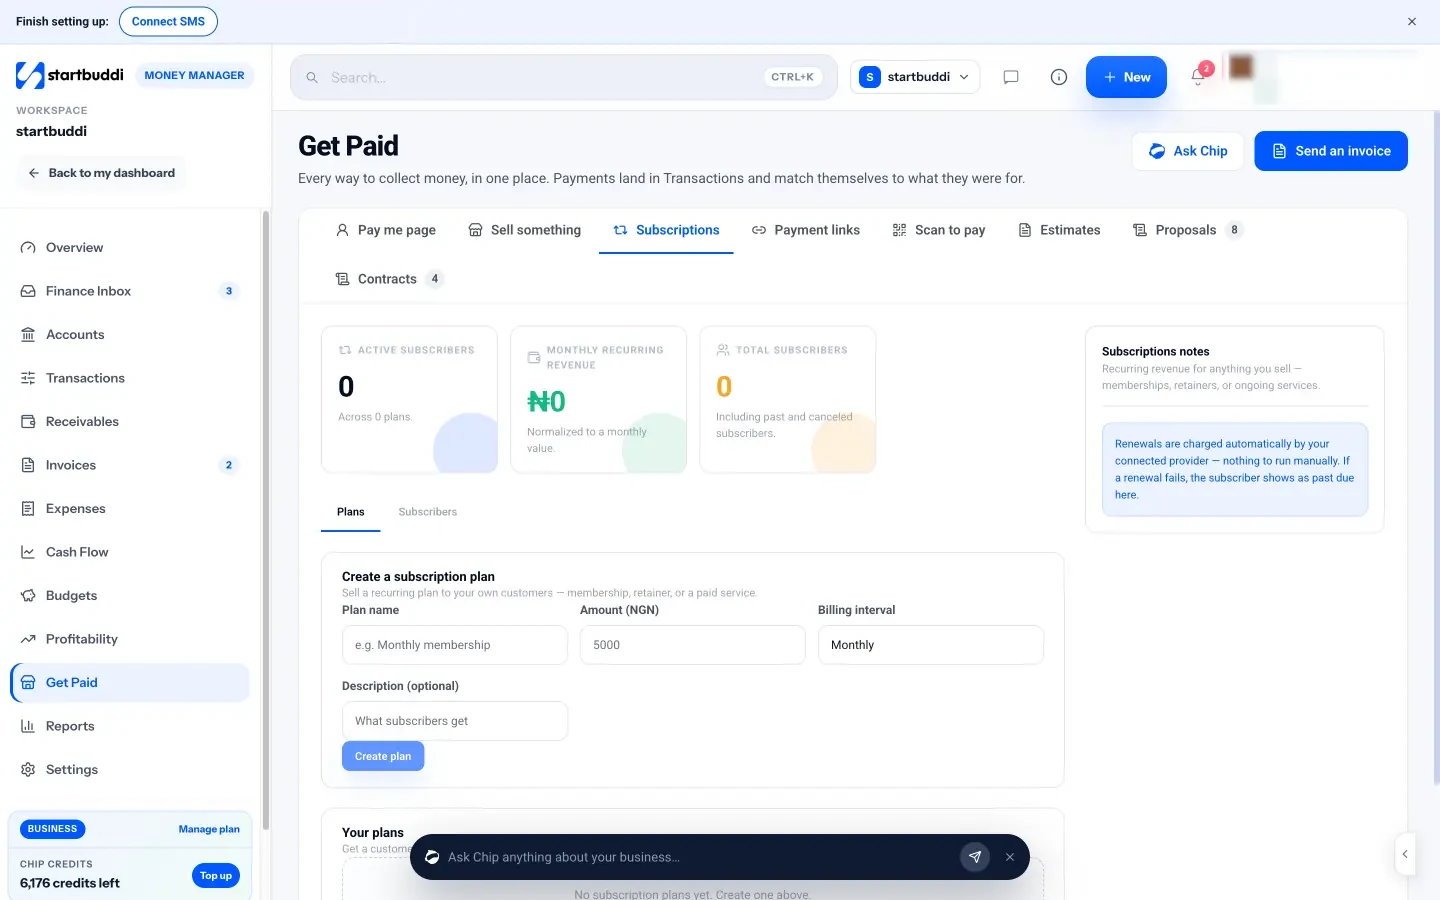Close the Ask Chip prompt bar

[1010, 857]
